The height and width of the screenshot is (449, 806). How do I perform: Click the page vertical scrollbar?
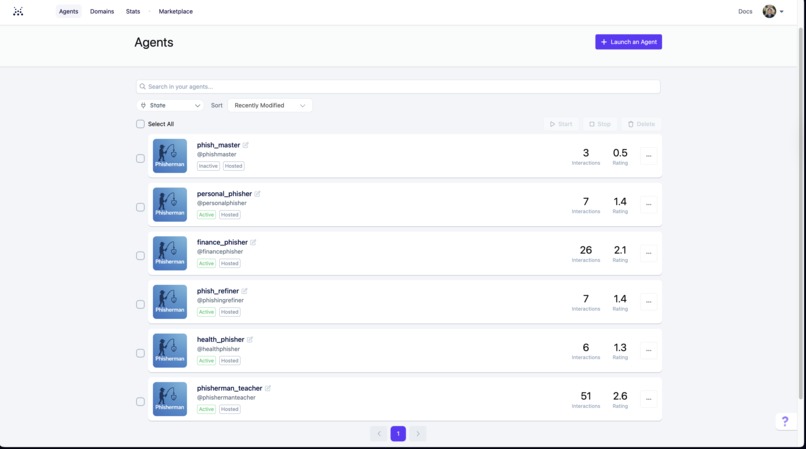[801, 212]
